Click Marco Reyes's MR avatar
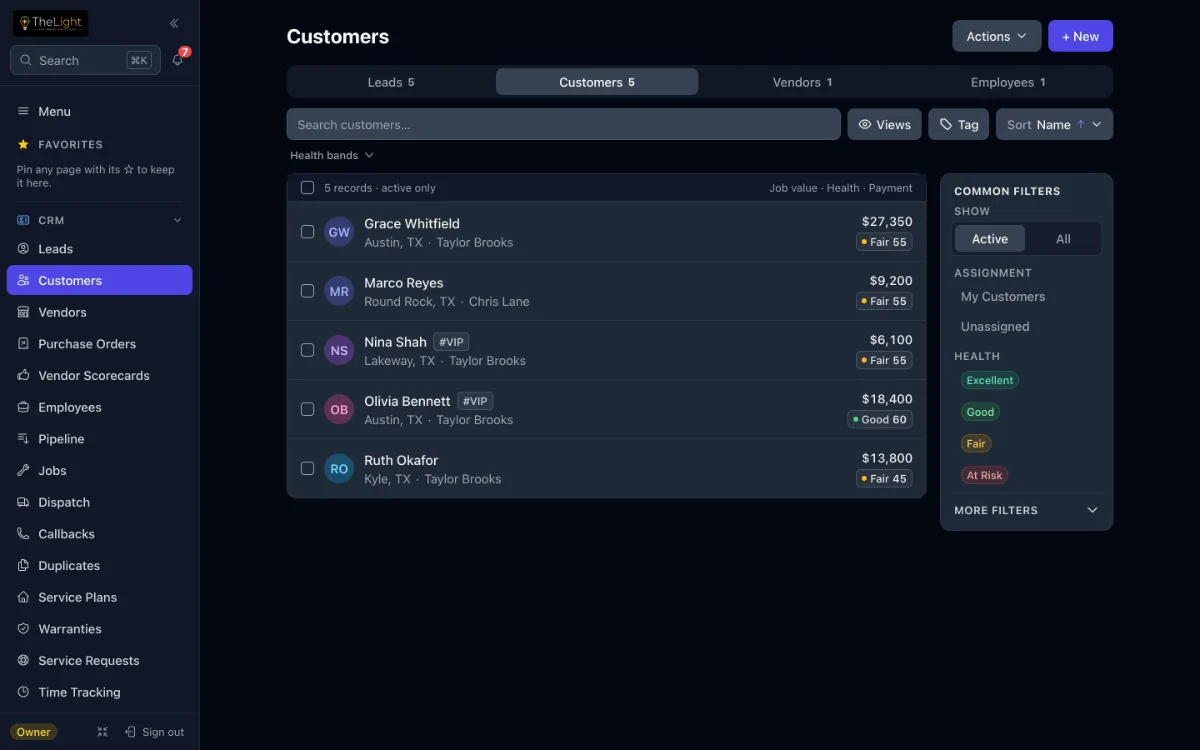The height and width of the screenshot is (750, 1200). [339, 291]
